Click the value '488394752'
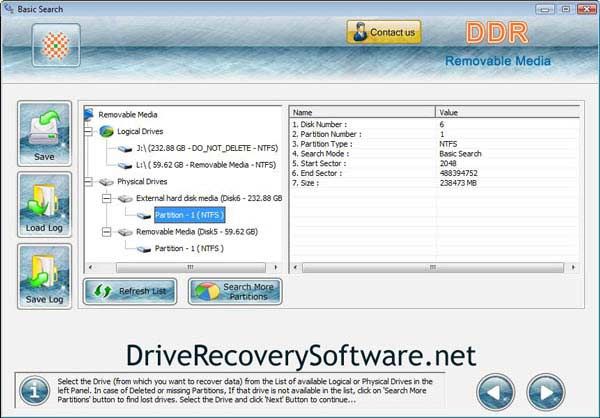The image size is (600, 418). (x=458, y=173)
